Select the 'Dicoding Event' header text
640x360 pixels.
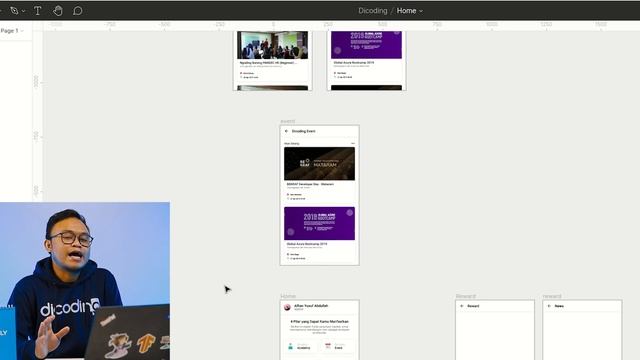(x=303, y=131)
